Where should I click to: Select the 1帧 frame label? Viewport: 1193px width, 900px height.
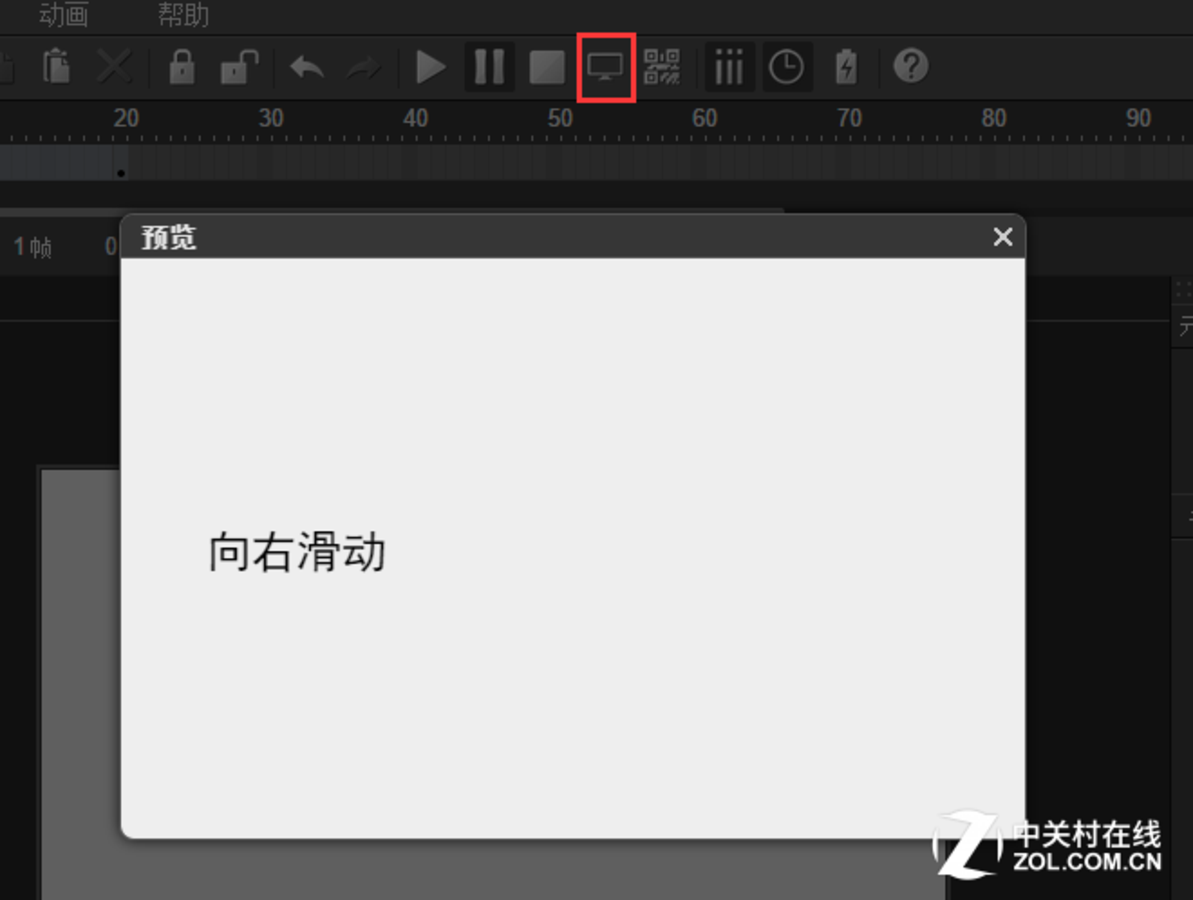33,246
